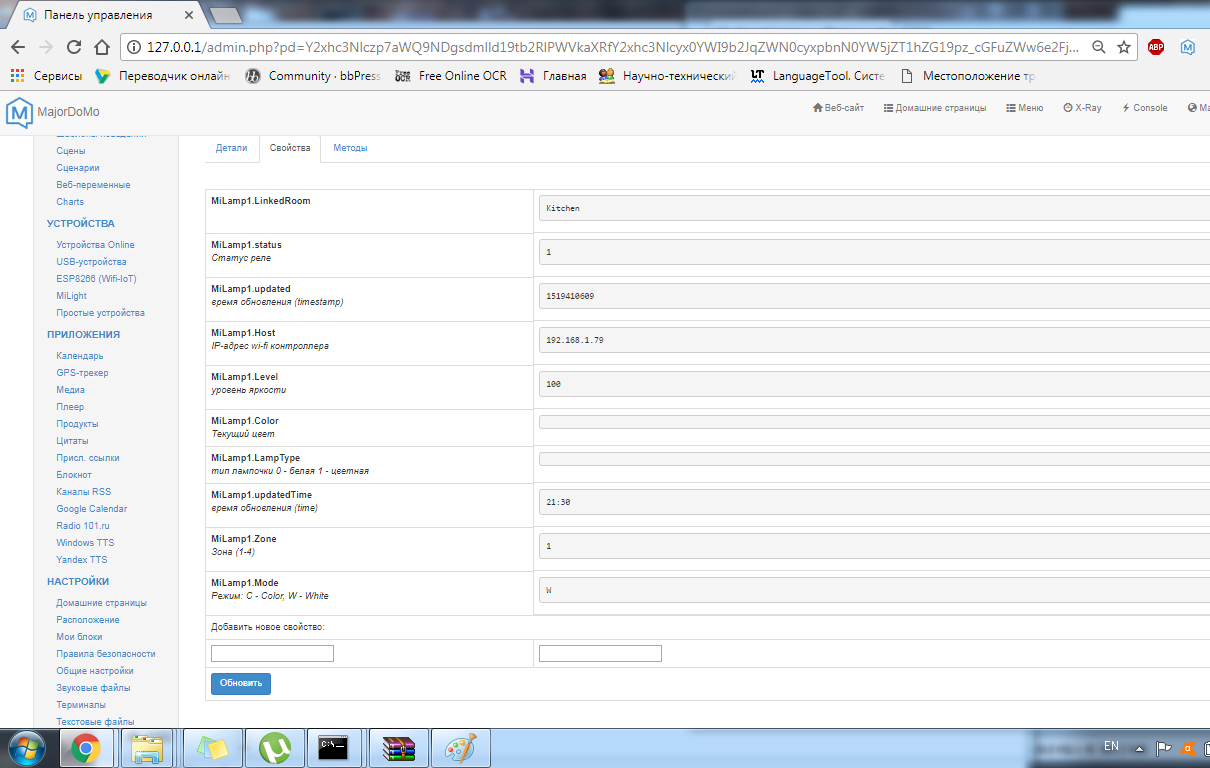
Task: Click browser forward arrow
Action: pos(45,47)
